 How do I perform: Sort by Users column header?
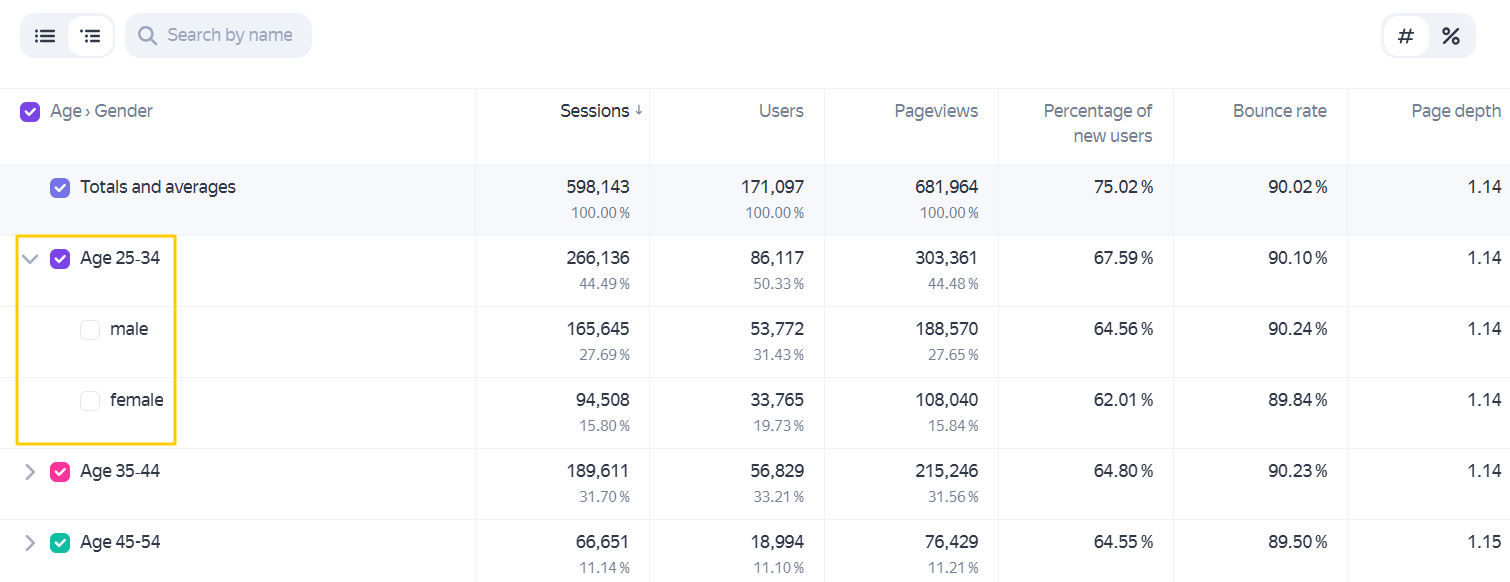click(x=781, y=111)
